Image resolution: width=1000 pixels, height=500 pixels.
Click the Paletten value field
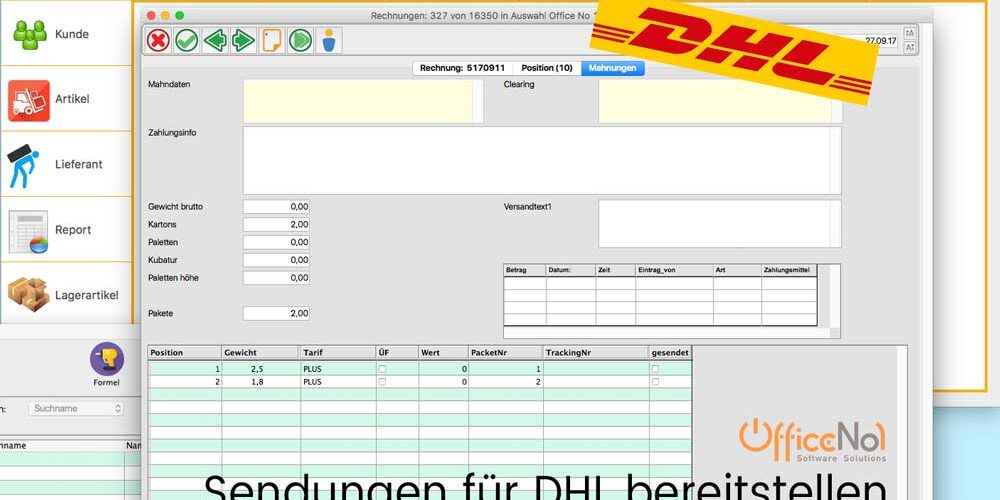(276, 242)
